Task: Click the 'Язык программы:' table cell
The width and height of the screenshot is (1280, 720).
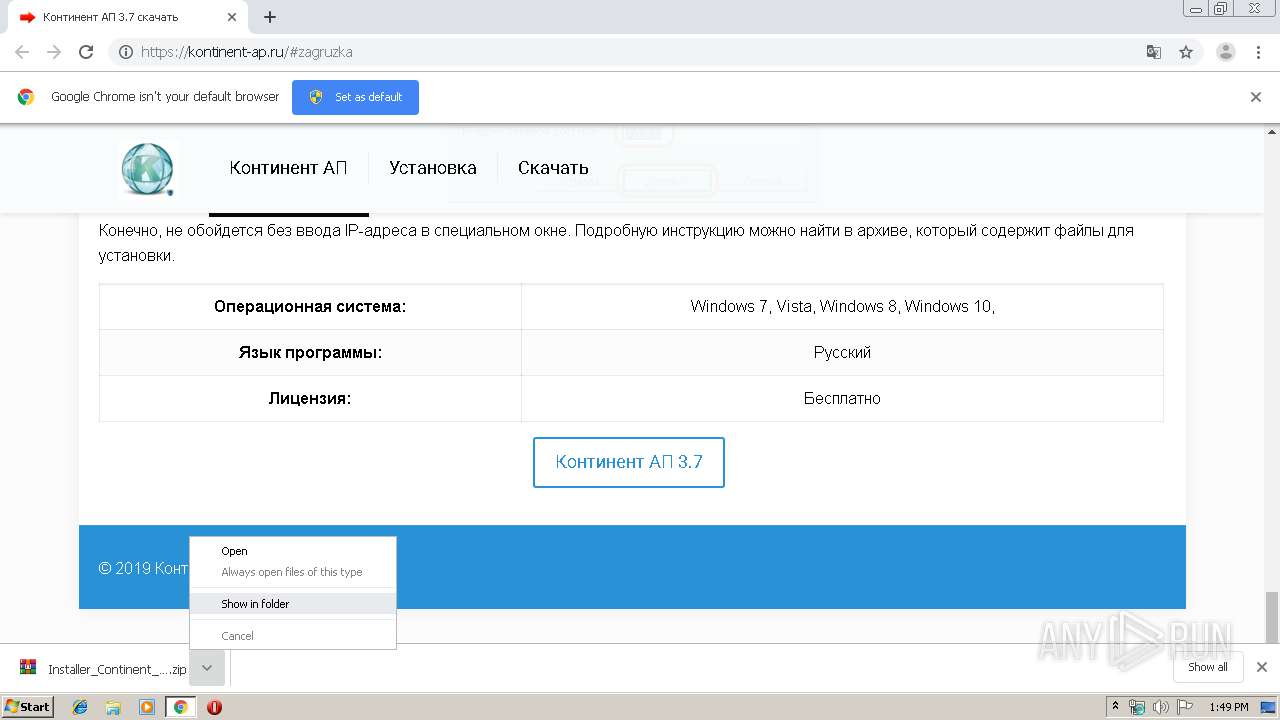Action: pos(310,353)
